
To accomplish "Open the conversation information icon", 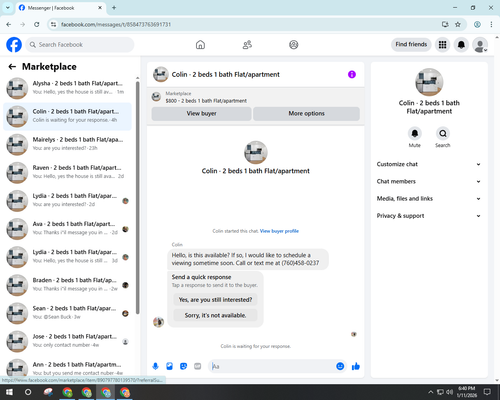I will click(352, 74).
